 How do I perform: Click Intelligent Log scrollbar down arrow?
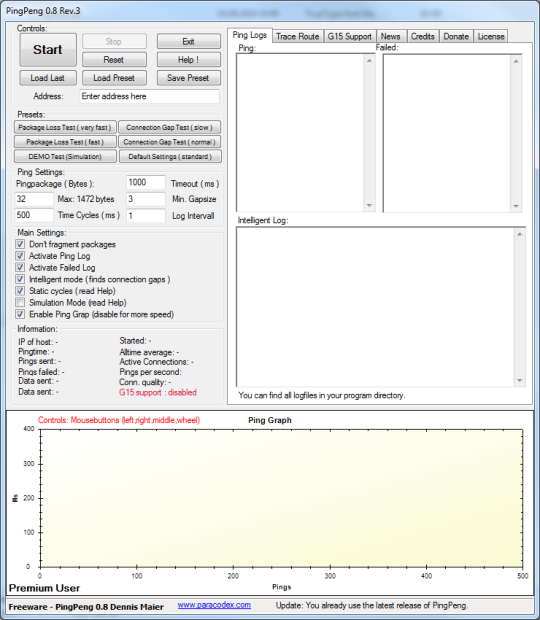point(520,380)
